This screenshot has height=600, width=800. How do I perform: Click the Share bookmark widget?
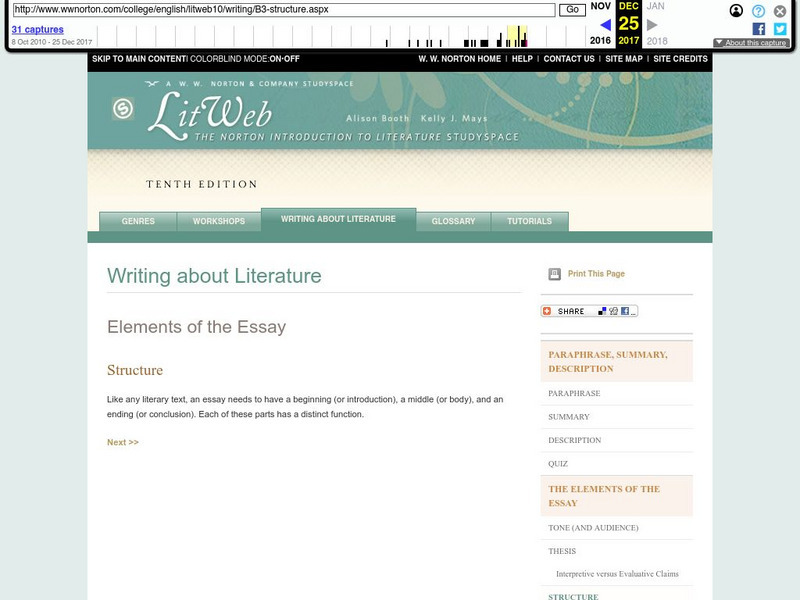[589, 311]
